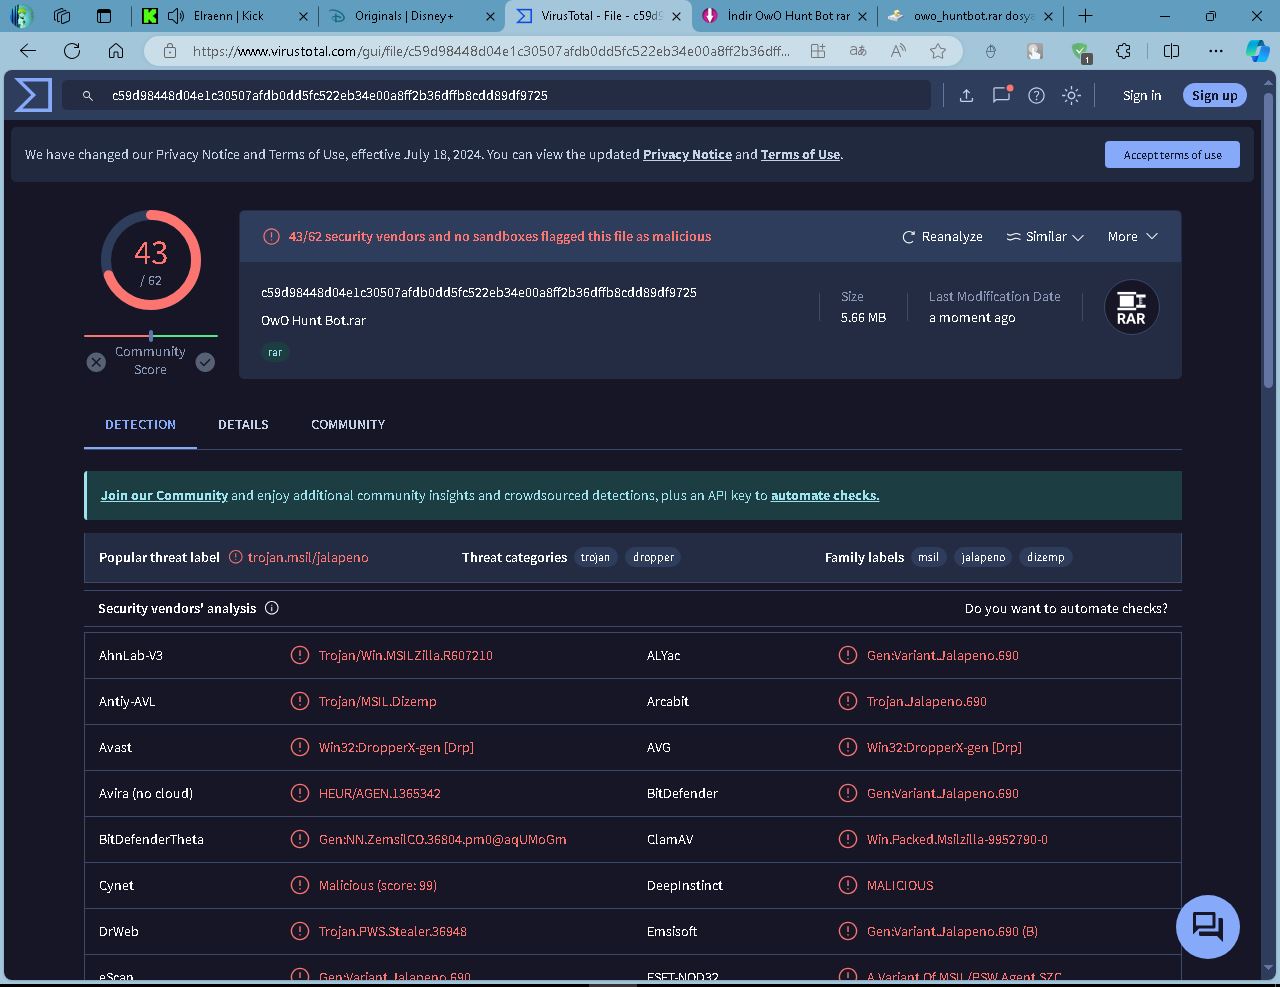This screenshot has width=1280, height=987.
Task: Click the browser address bar URL
Action: (491, 51)
